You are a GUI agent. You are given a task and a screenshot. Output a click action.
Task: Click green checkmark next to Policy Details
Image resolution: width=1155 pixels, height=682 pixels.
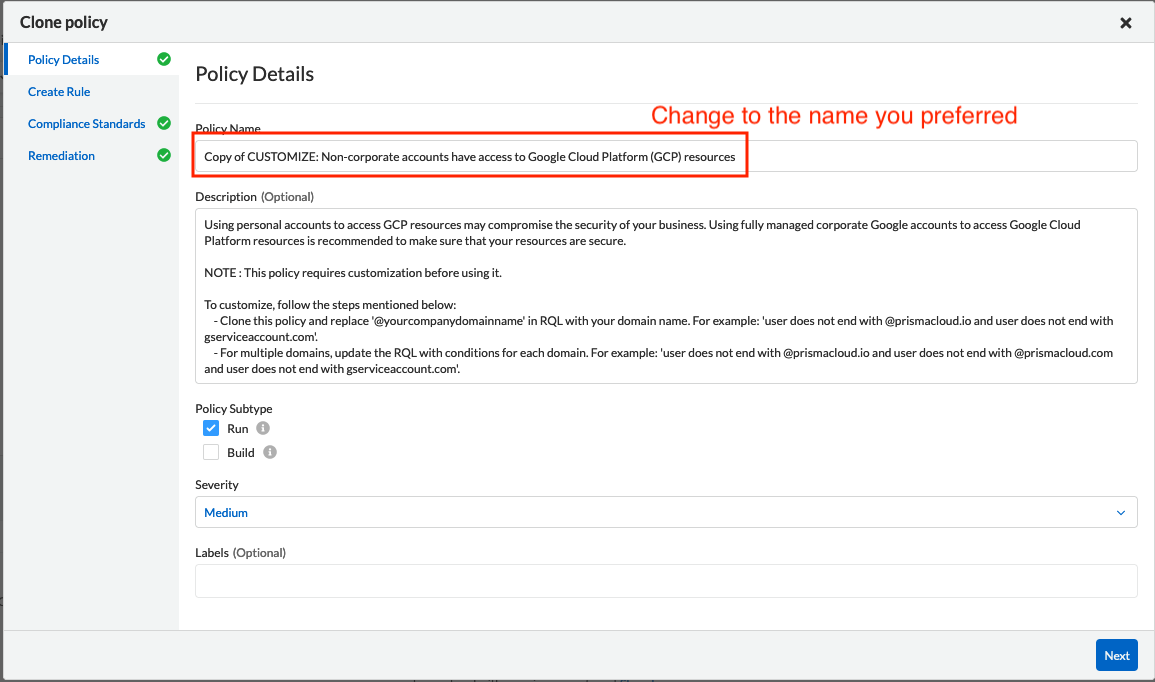[164, 59]
